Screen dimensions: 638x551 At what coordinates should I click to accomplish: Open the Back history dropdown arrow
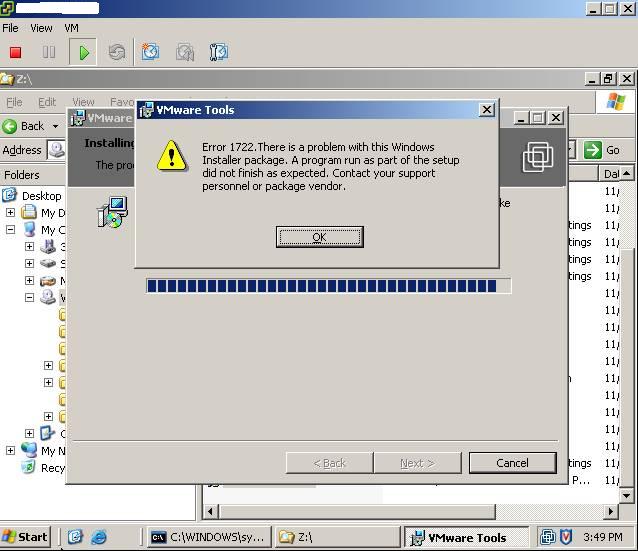point(55,127)
